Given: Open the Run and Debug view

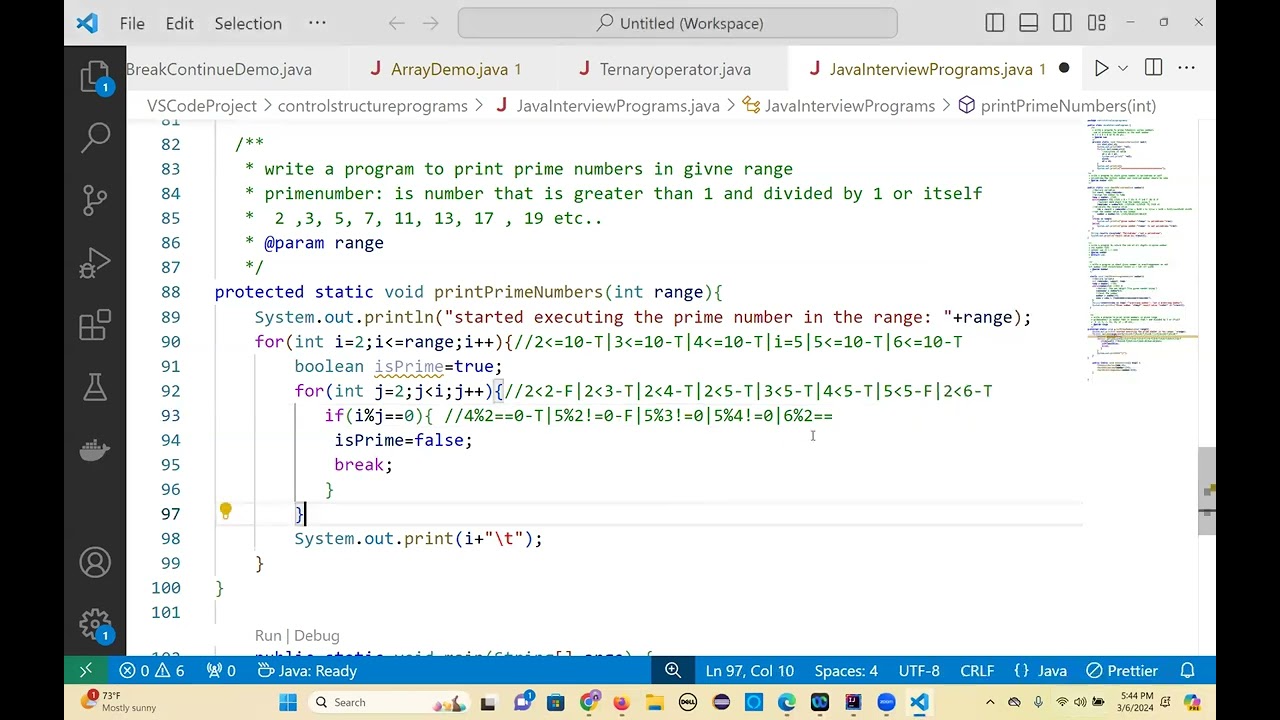Looking at the screenshot, I should (95, 263).
